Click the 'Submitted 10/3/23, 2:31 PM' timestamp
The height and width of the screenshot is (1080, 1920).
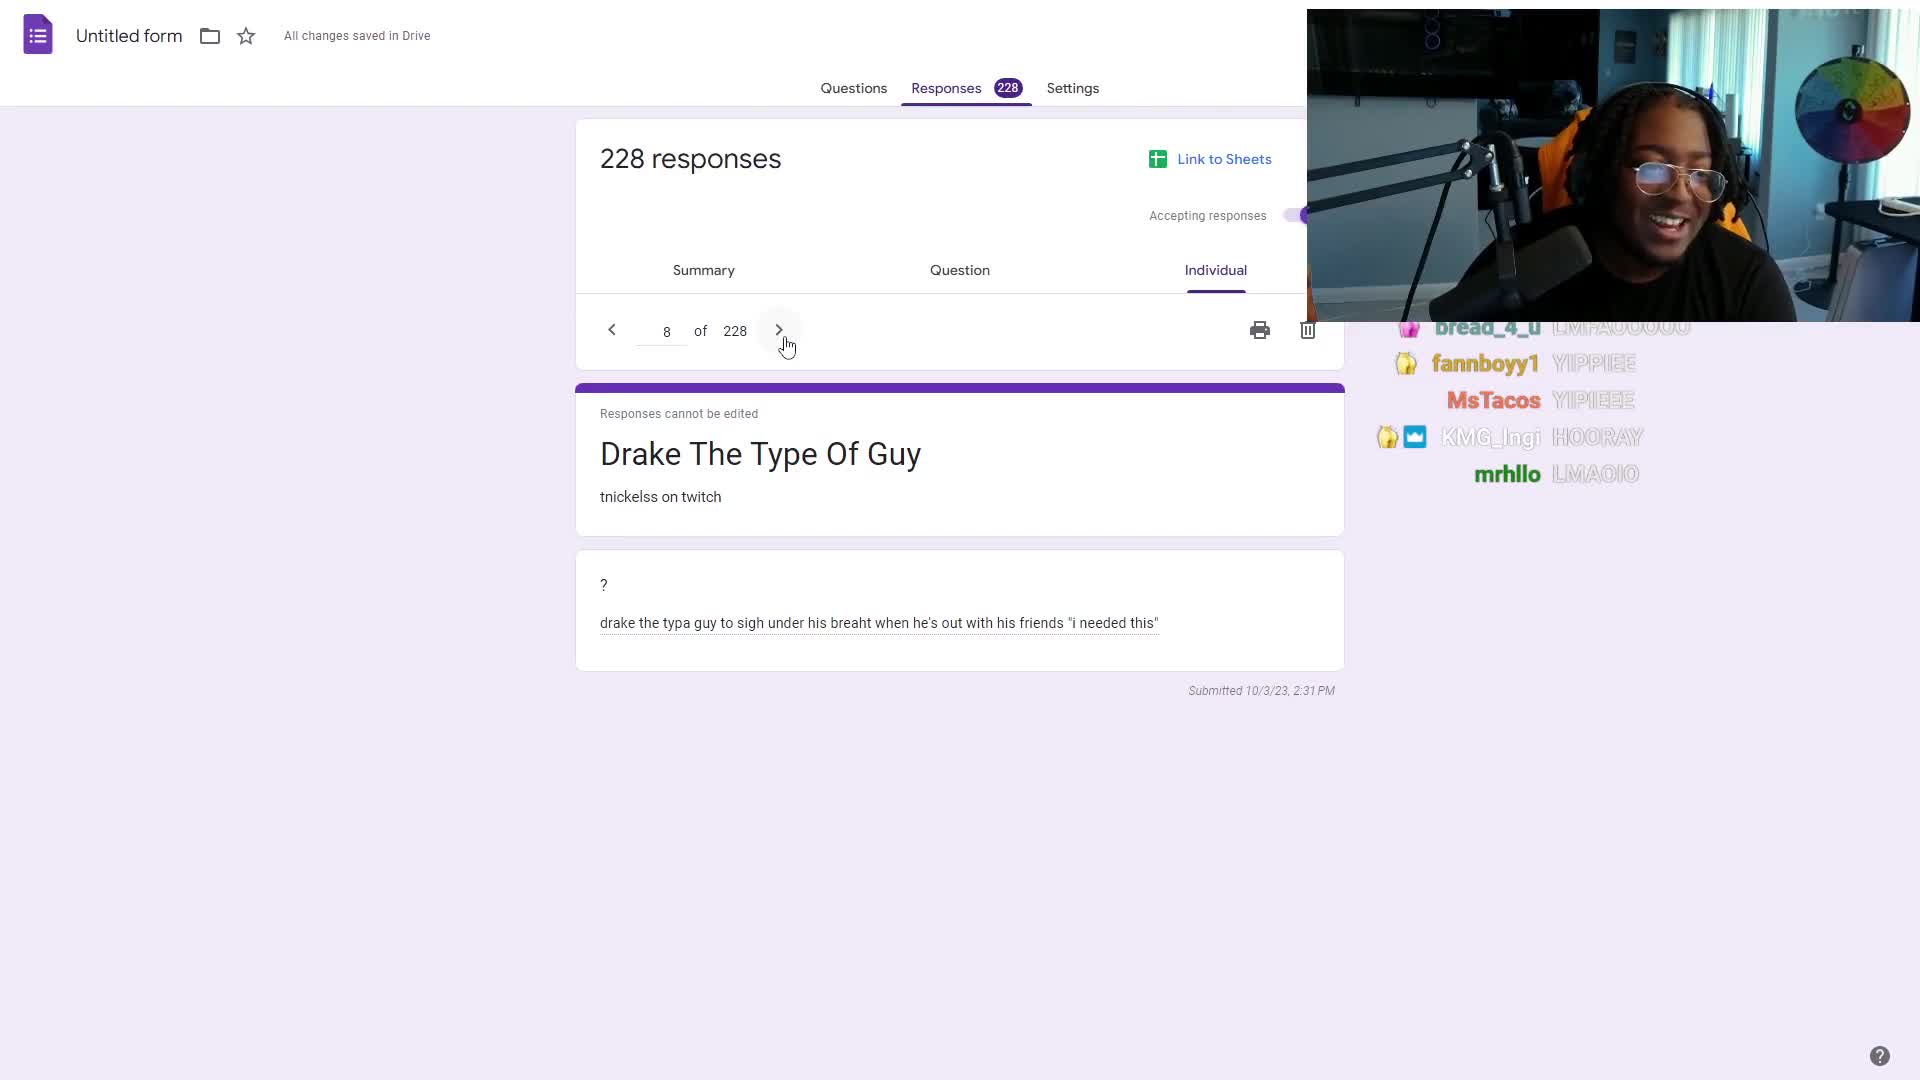1261,691
